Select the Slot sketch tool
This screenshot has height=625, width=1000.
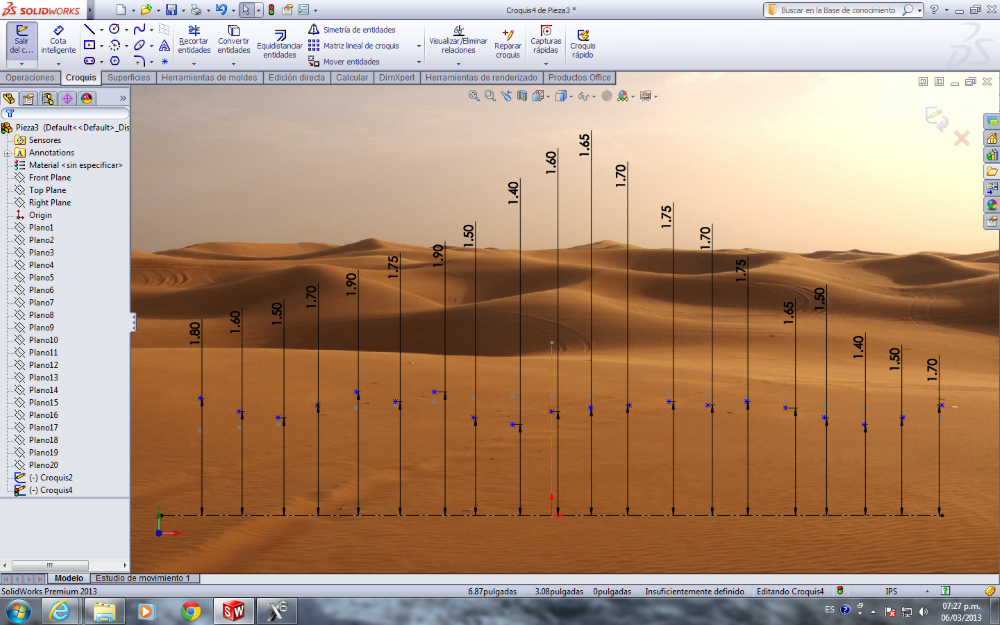(89, 61)
